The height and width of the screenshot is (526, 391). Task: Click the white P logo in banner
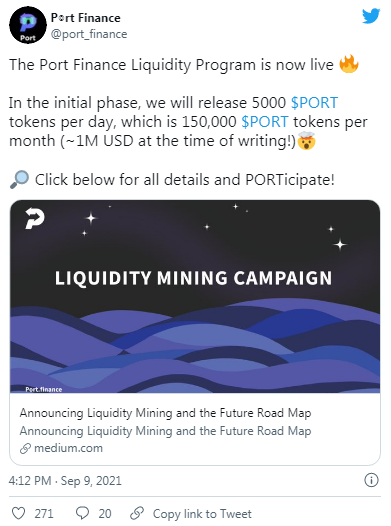[35, 218]
